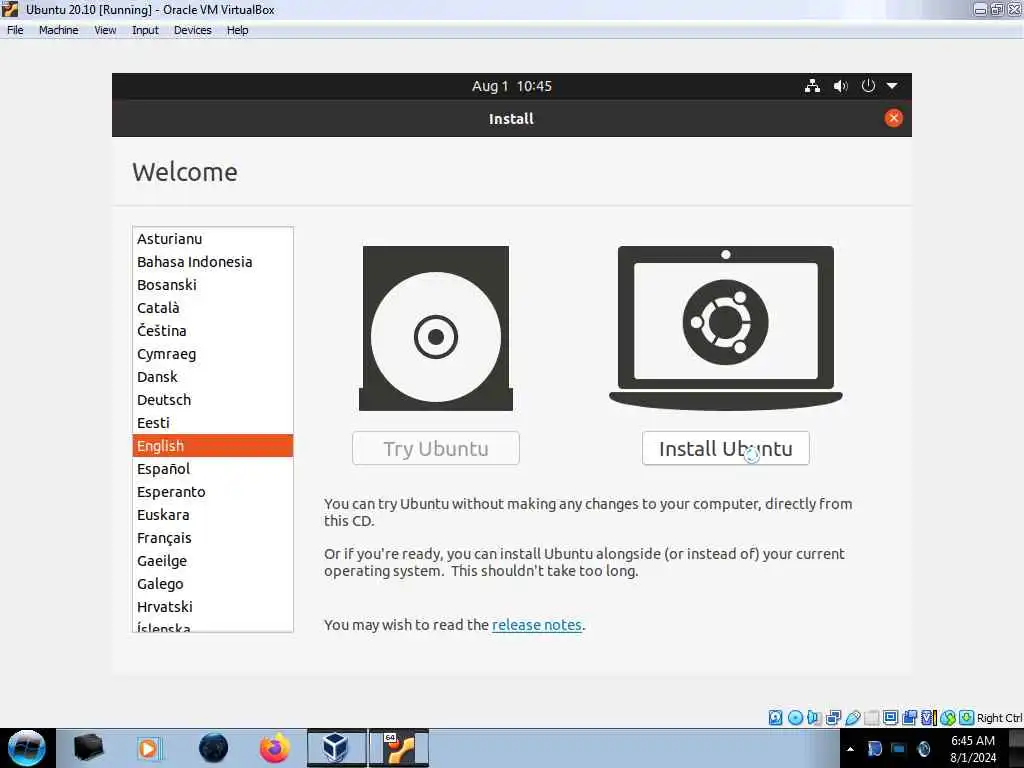This screenshot has height=768, width=1024.
Task: Open the VirtualBox Machine menu
Action: [x=59, y=30]
